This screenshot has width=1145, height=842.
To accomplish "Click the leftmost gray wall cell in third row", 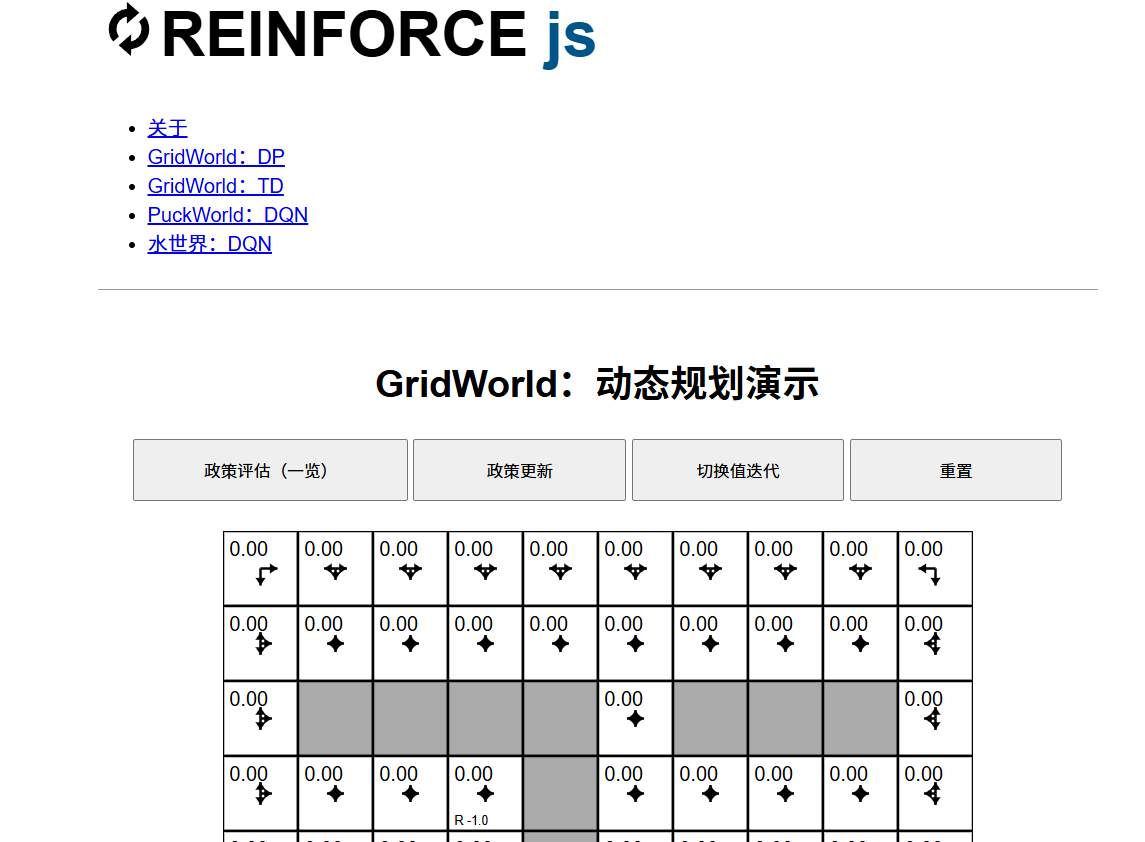I will 335,718.
